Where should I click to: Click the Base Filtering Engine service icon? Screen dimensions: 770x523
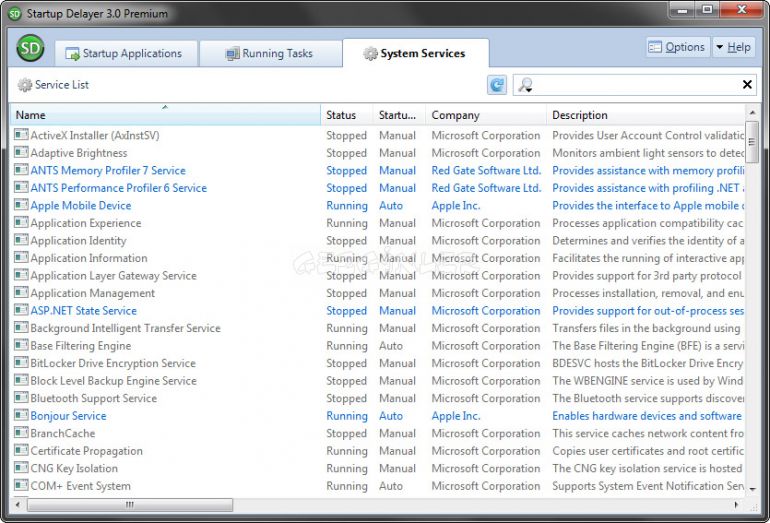[21, 345]
